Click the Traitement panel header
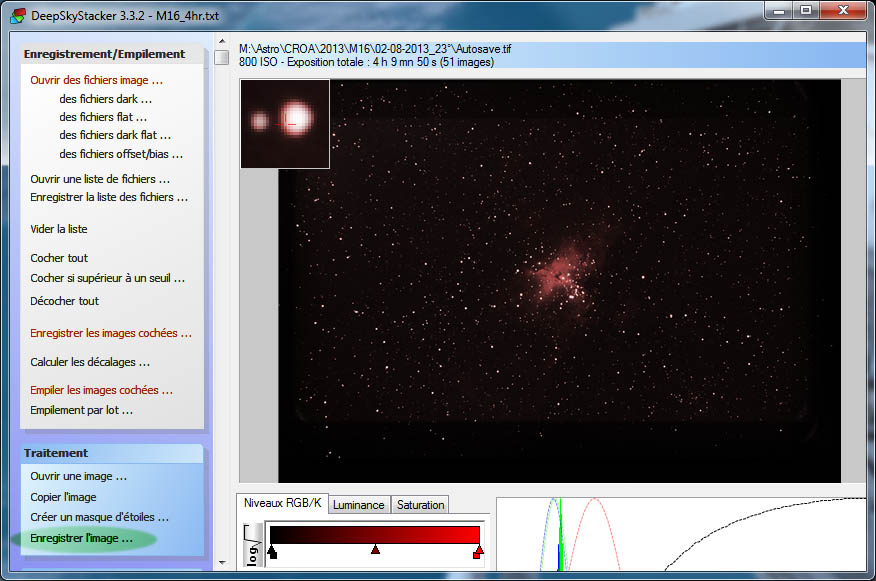 coord(112,453)
